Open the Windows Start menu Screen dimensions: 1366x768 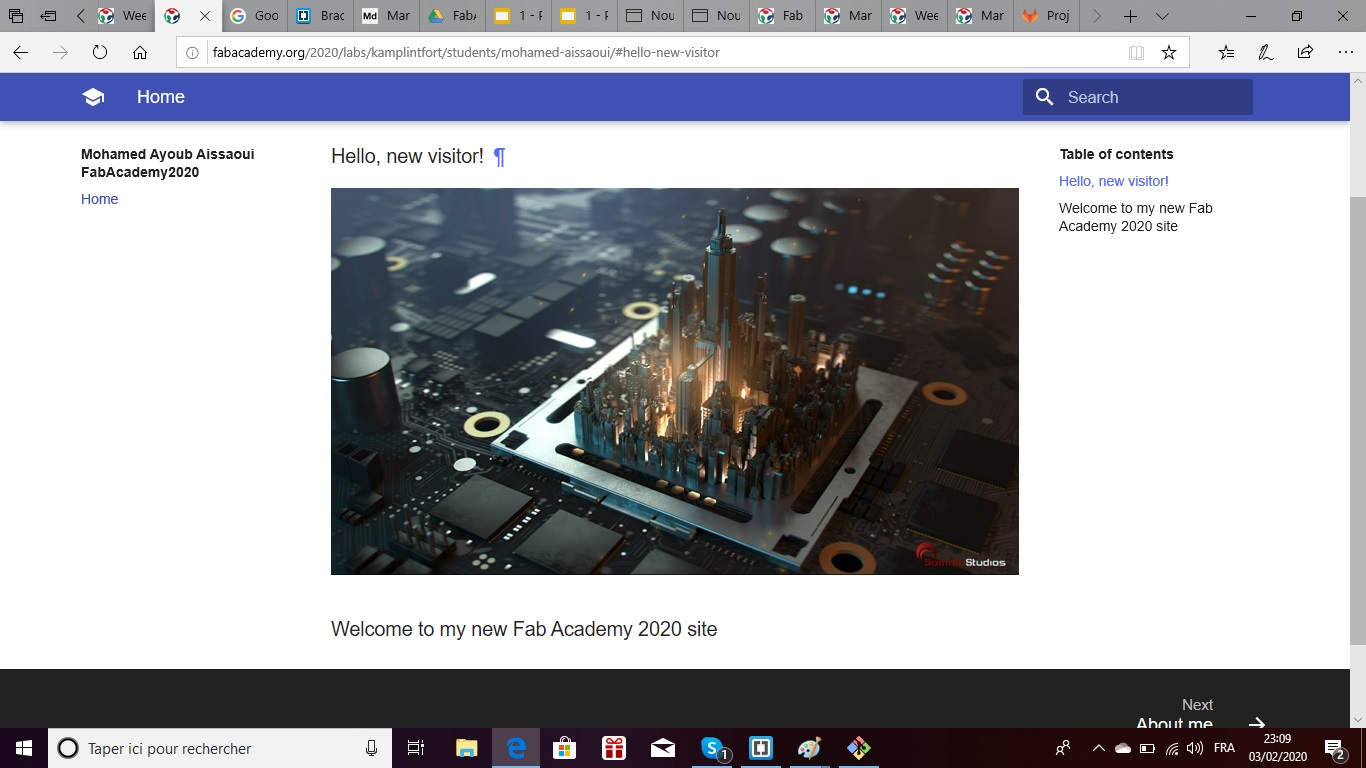[24, 748]
